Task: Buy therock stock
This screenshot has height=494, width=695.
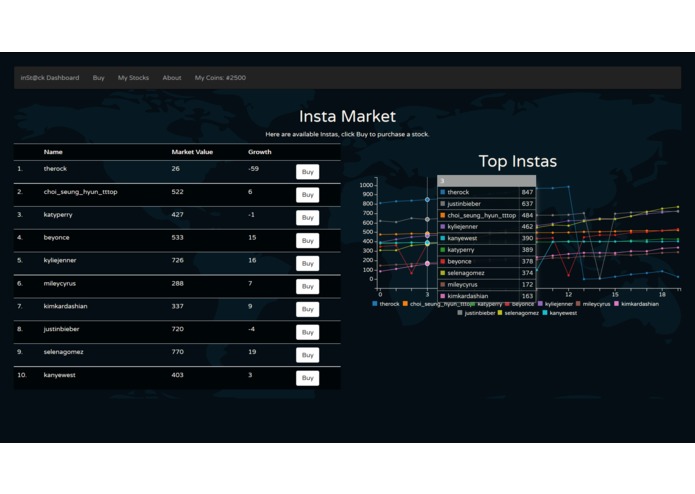Action: pyautogui.click(x=308, y=172)
